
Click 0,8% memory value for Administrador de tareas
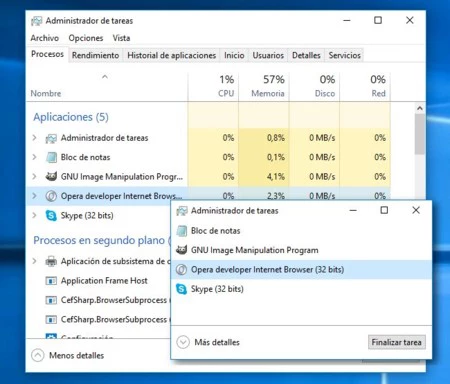[x=276, y=138]
